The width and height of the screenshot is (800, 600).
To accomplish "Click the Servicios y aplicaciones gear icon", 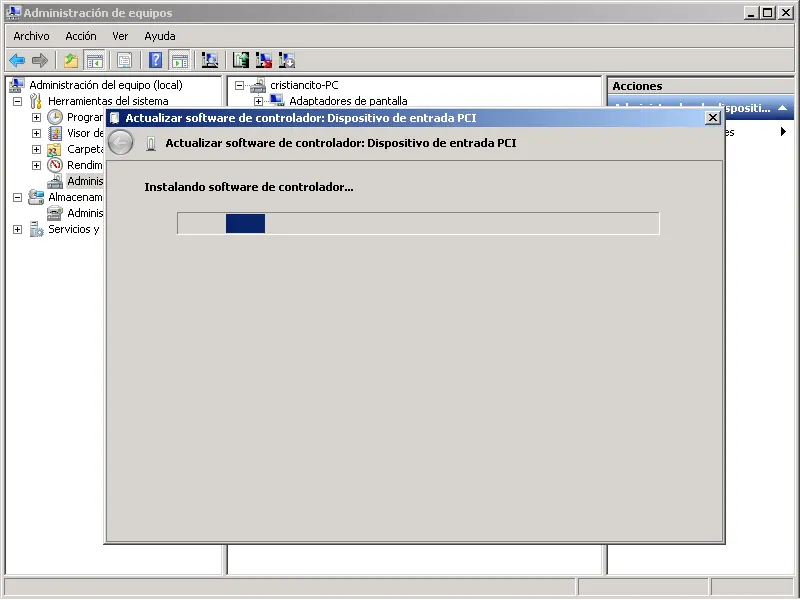I will tap(36, 229).
